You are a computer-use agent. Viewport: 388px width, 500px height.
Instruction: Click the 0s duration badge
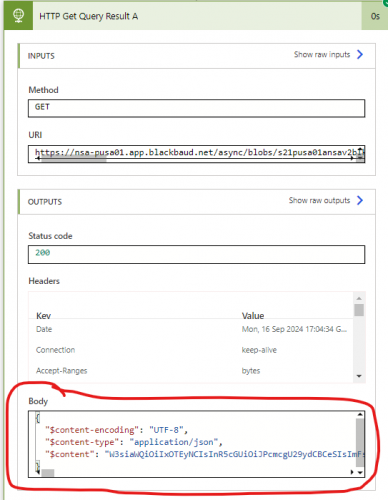coord(375,16)
